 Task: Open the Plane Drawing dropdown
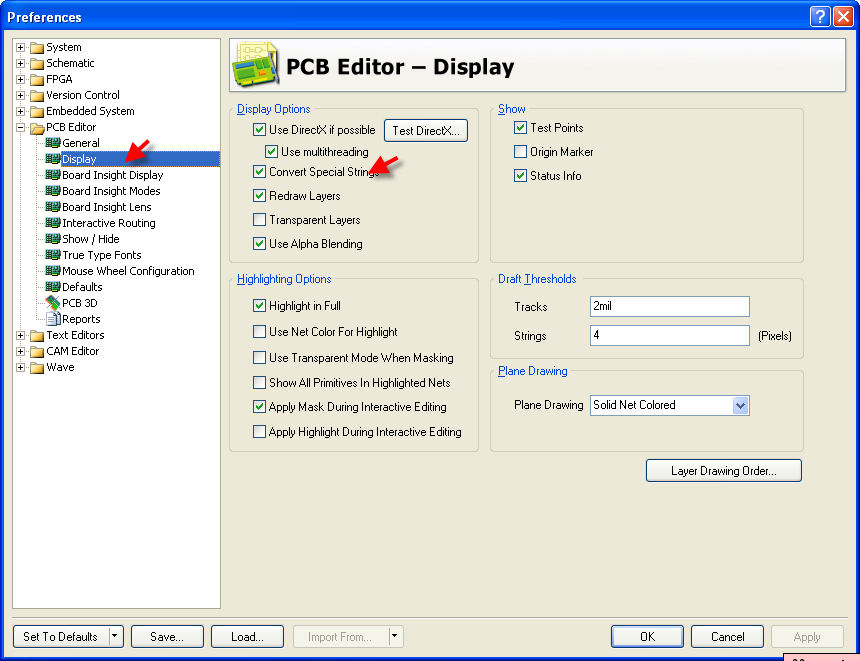[x=740, y=405]
